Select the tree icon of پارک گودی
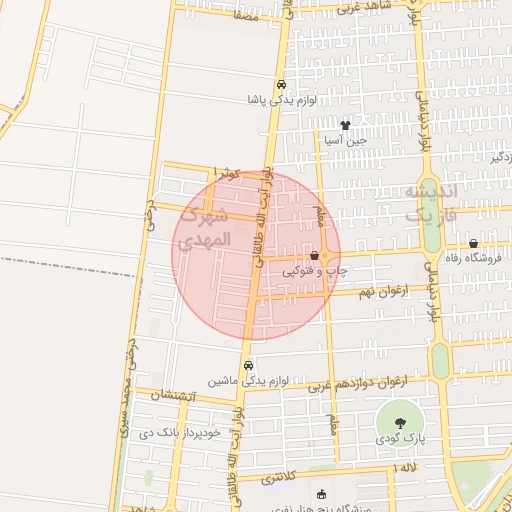The height and width of the screenshot is (512, 512). pyautogui.click(x=400, y=423)
